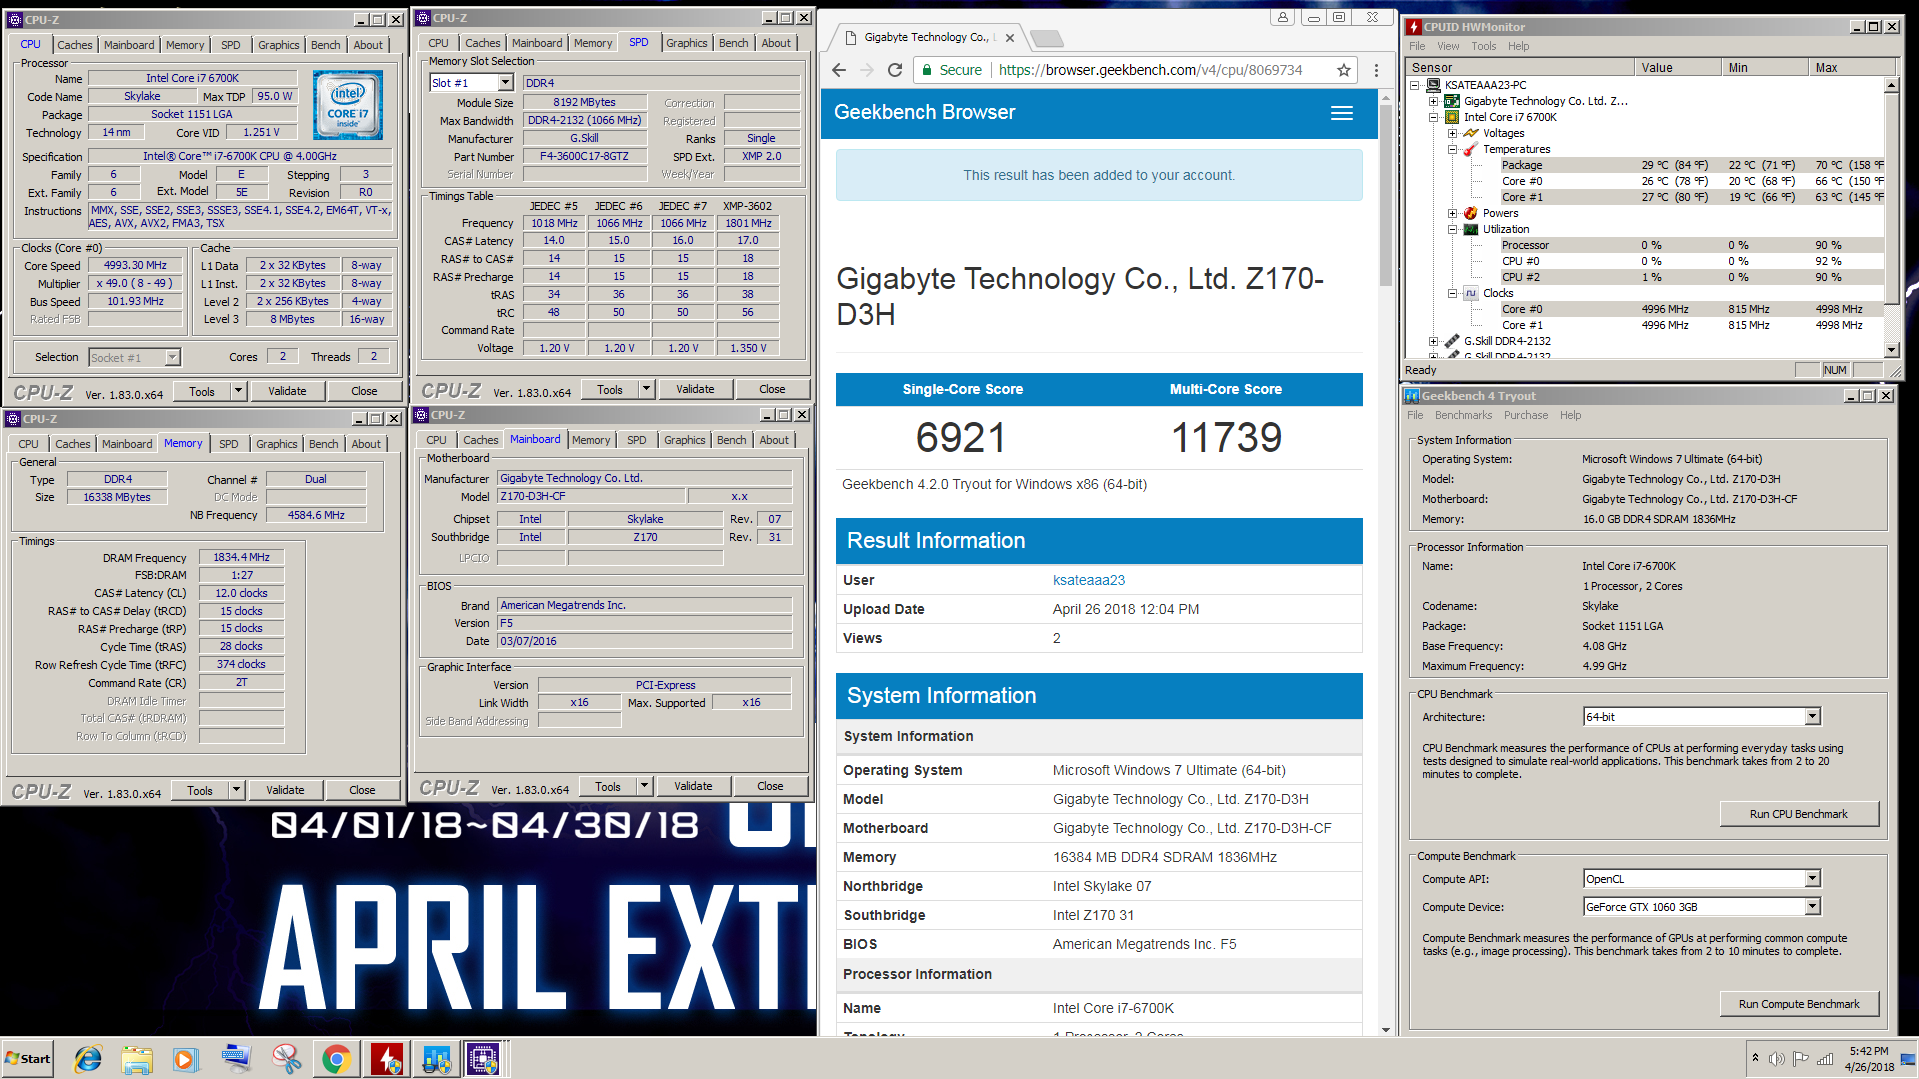Click the taskbar clock showing 5:42 PM
1919x1079 pixels.
1868,1059
